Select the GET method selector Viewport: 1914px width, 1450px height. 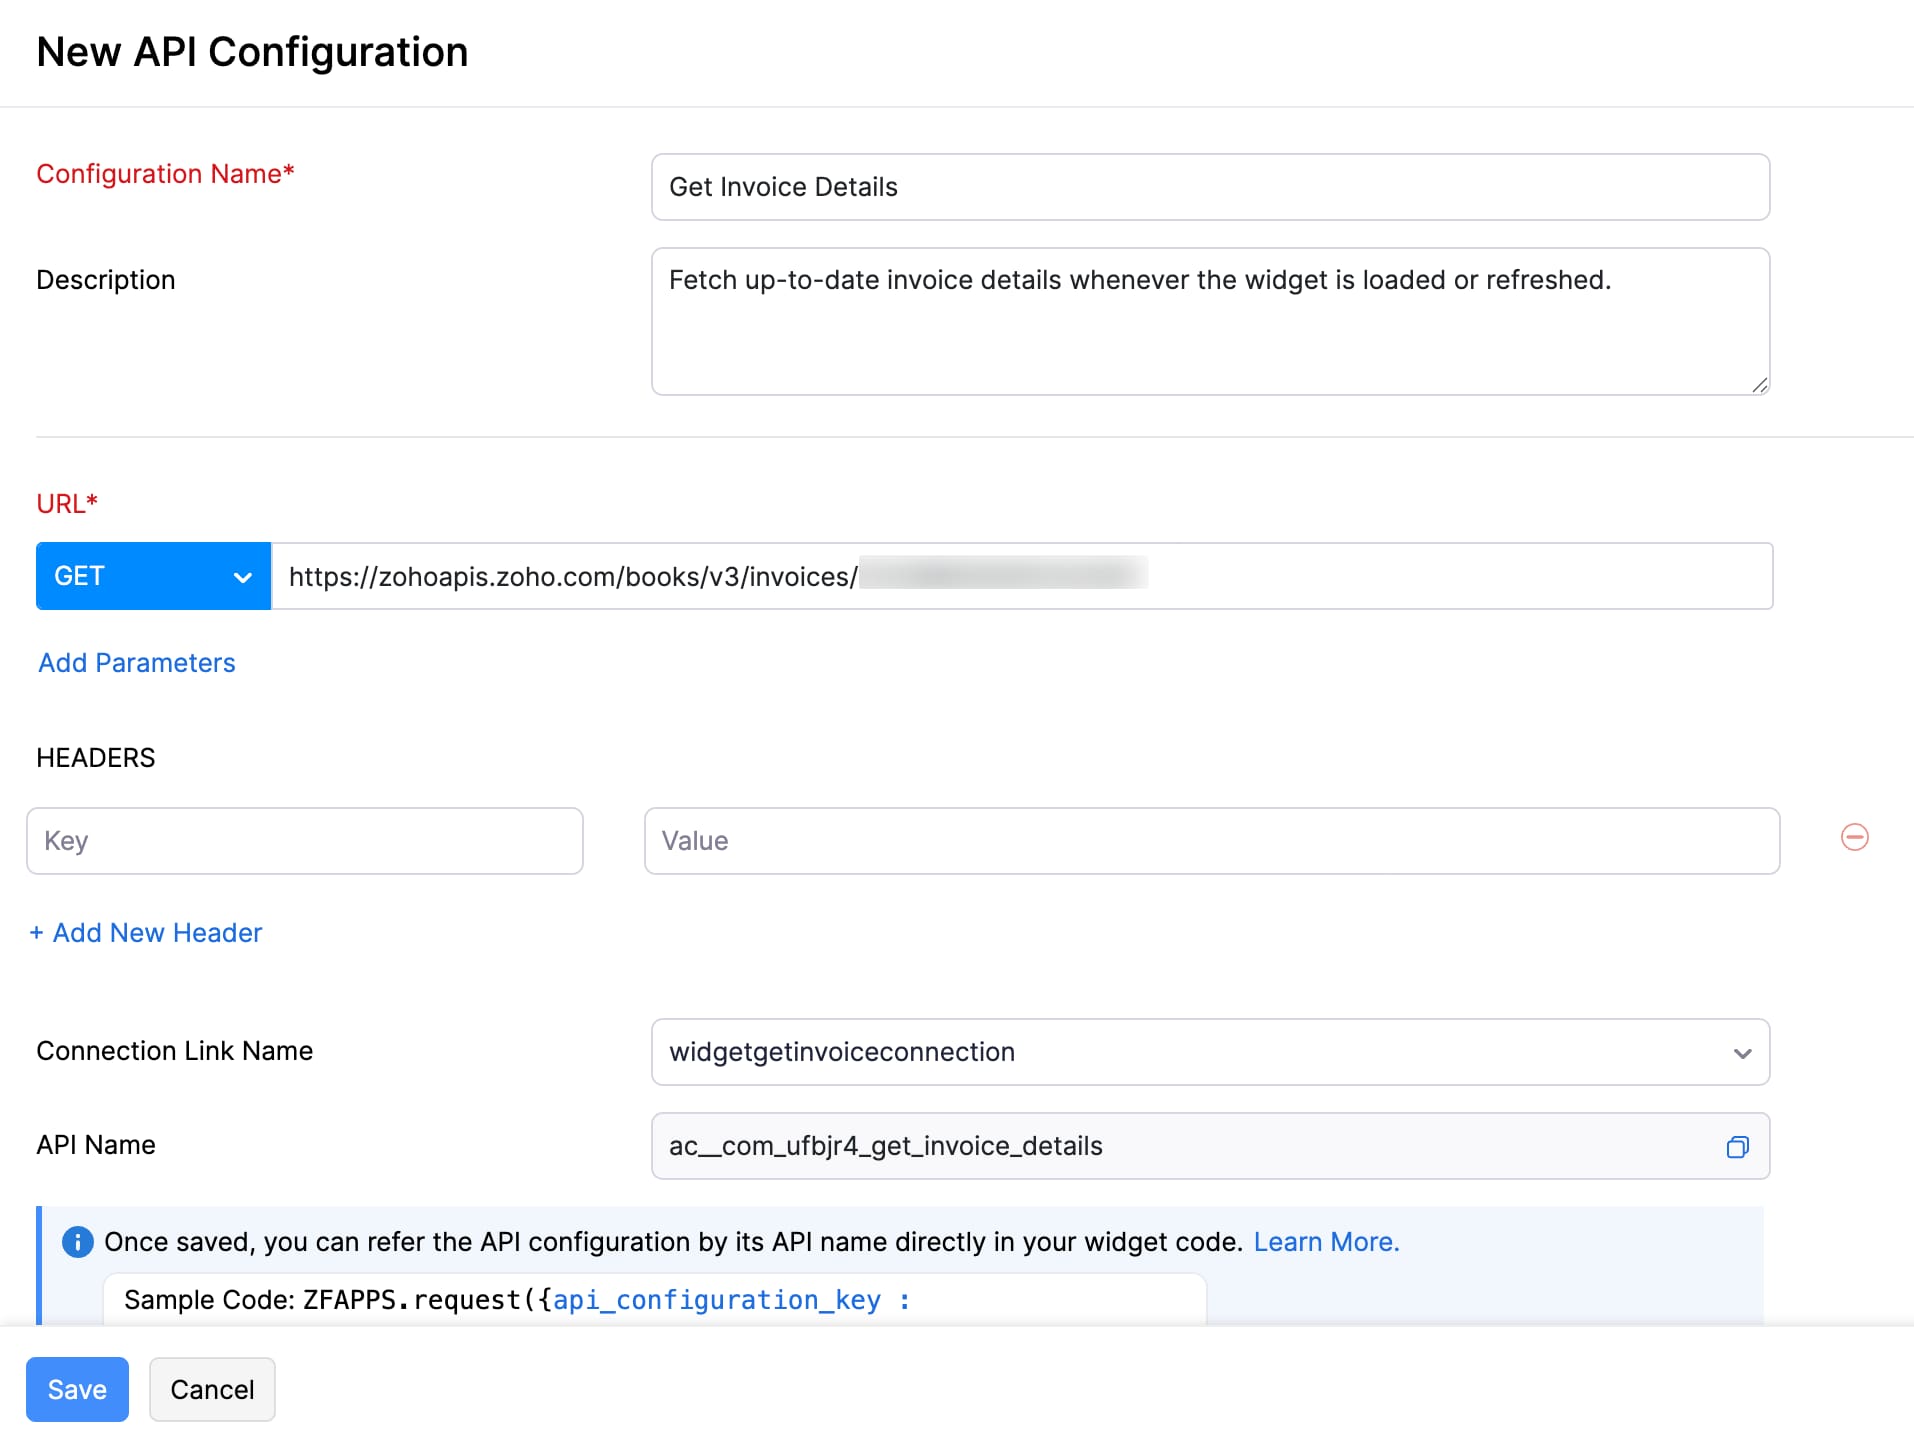coord(150,576)
